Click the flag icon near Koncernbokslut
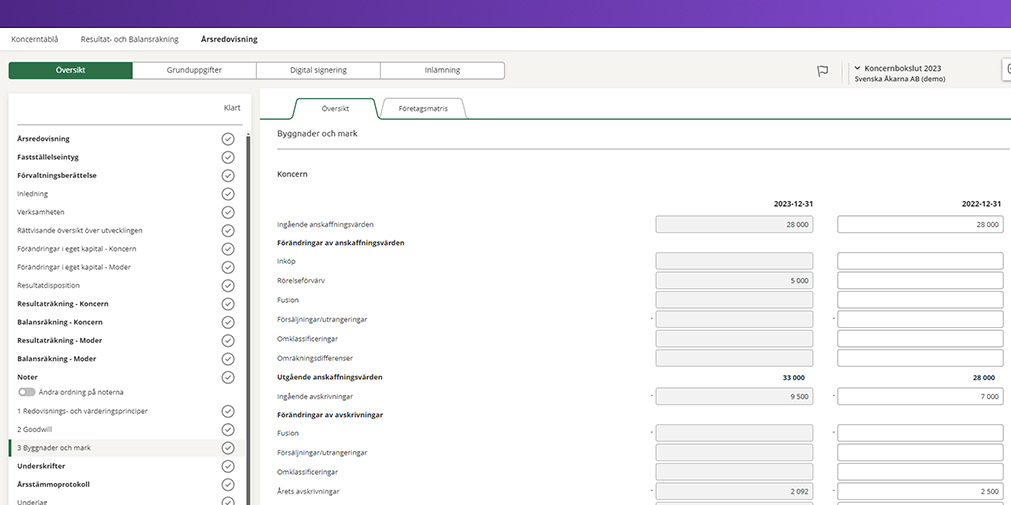Screen dimensions: 1011x505 click(x=823, y=71)
